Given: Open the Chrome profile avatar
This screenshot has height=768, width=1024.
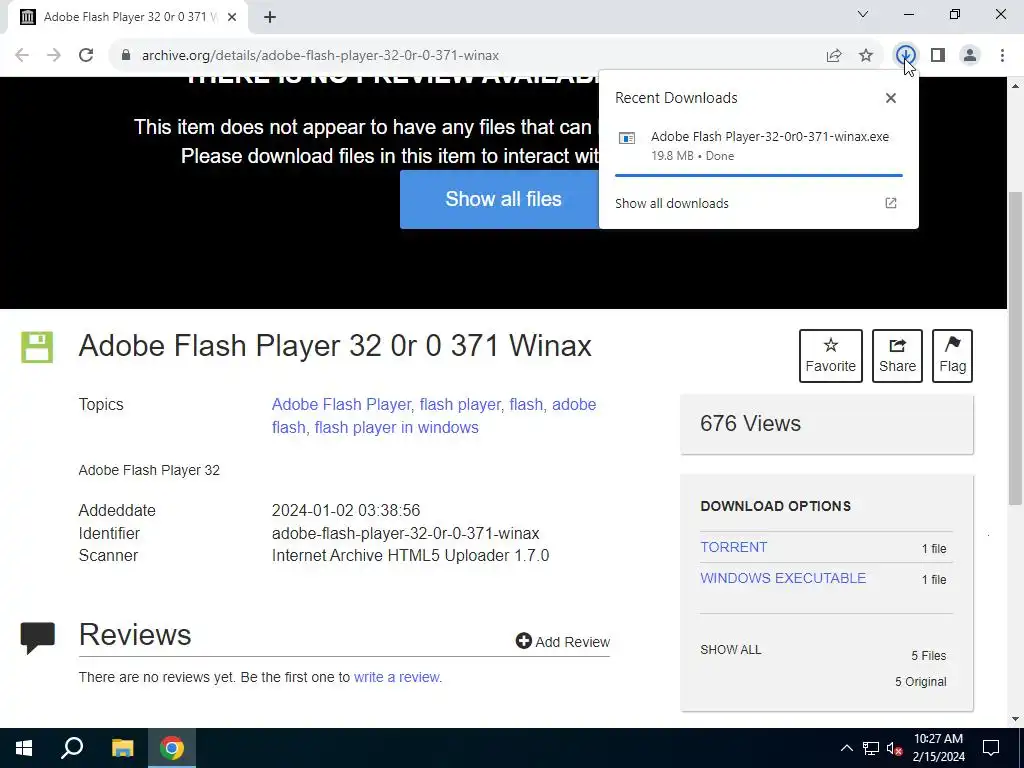Looking at the screenshot, I should [x=970, y=56].
